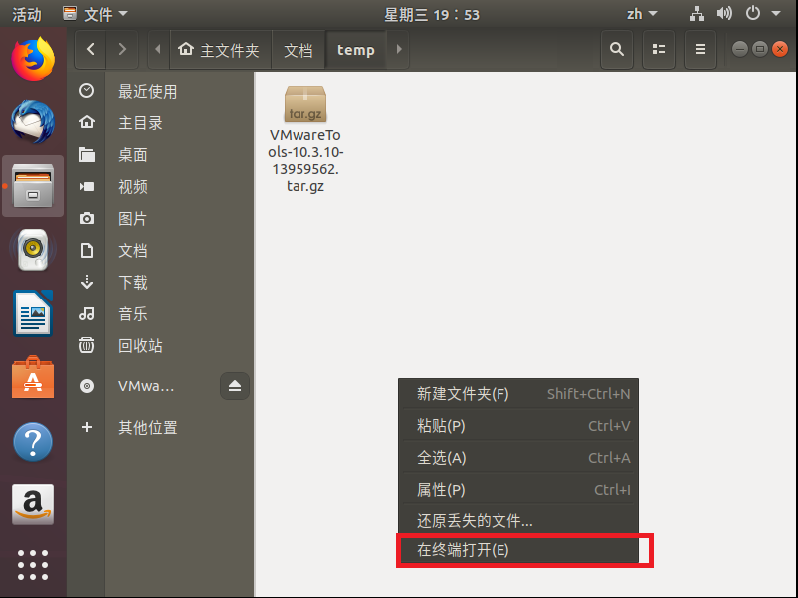Screen dimensions: 798x598
Task: Open Ubuntu Software center icon
Action: [x=33, y=378]
